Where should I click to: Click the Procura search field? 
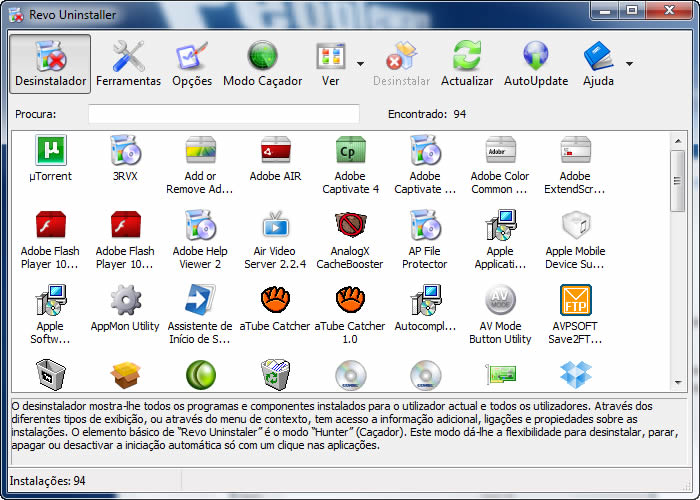223,114
